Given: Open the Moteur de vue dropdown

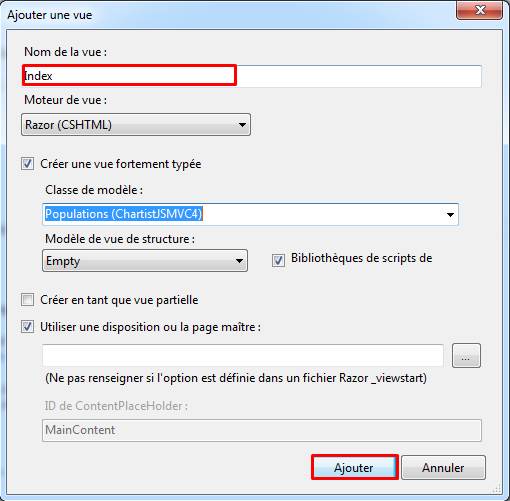Looking at the screenshot, I should [136, 125].
